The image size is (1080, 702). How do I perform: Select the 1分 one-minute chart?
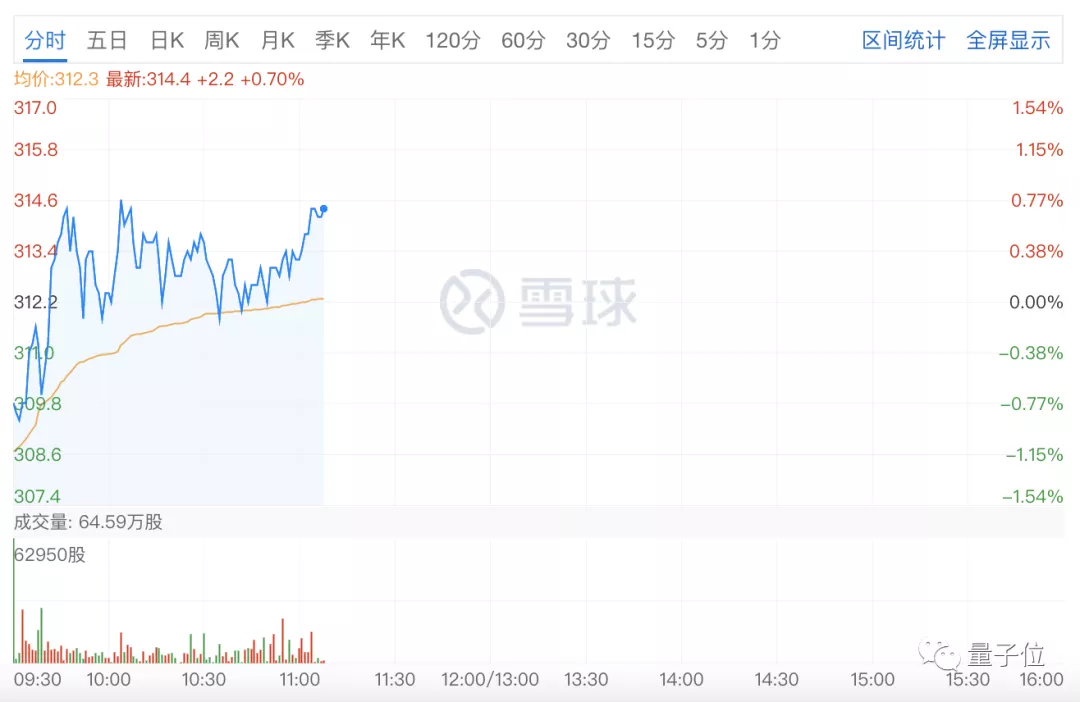click(762, 40)
